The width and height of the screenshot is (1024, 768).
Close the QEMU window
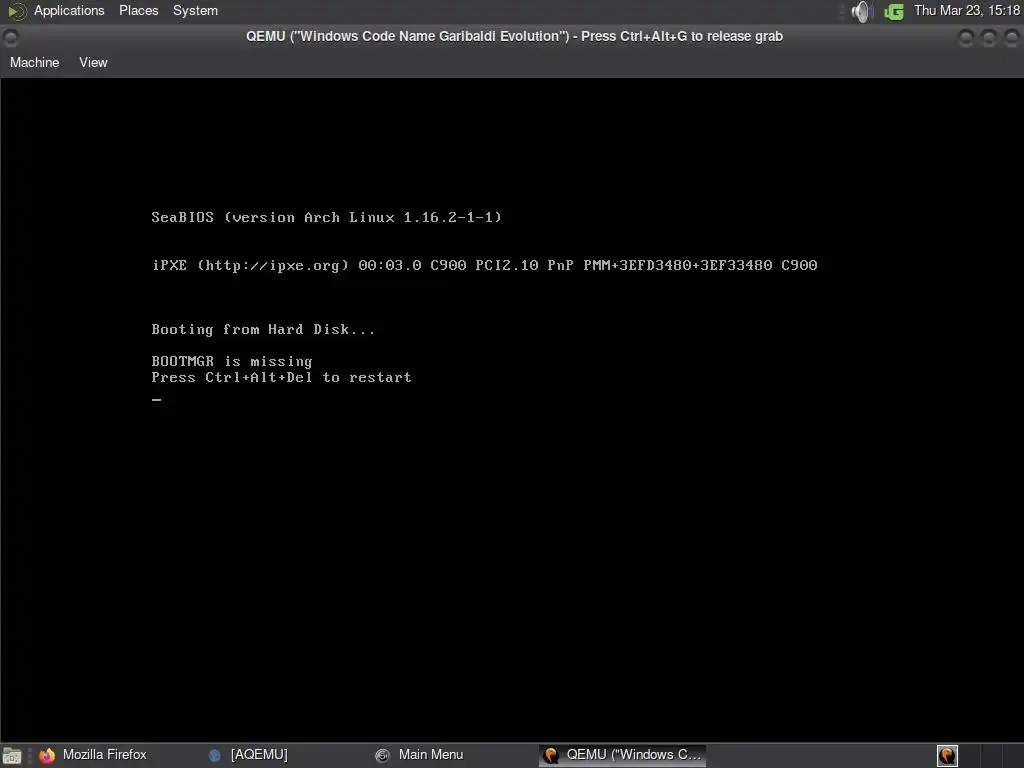click(x=1012, y=38)
